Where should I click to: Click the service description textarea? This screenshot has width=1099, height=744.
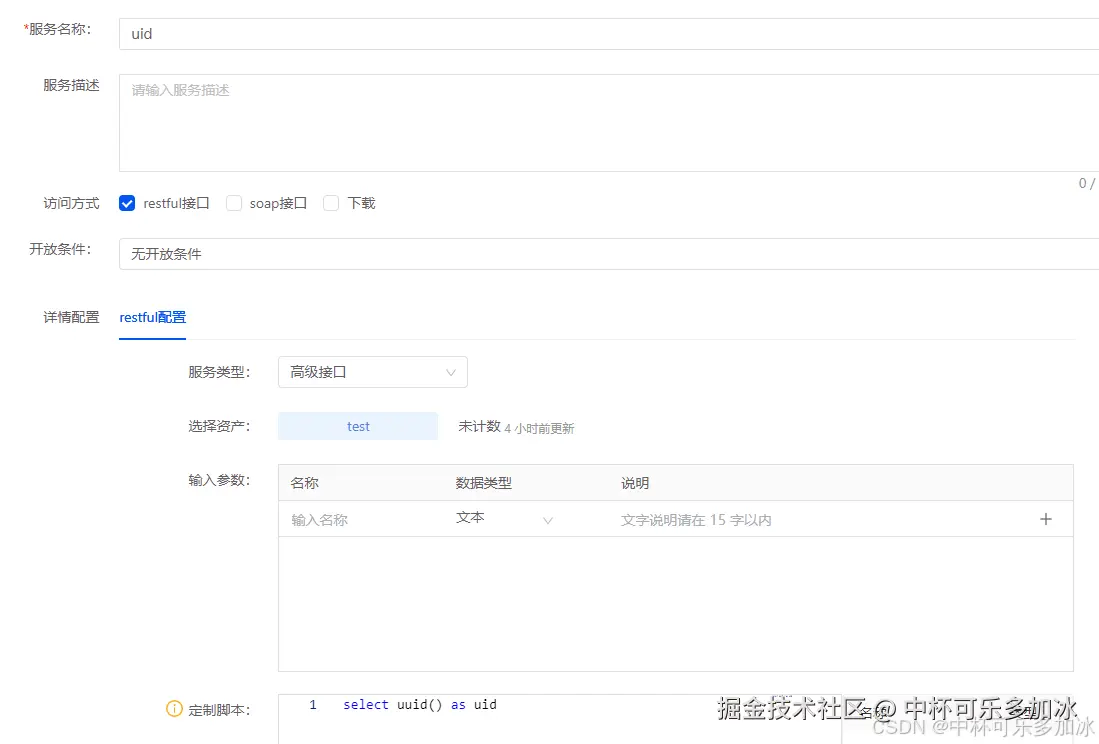pyautogui.click(x=400, y=120)
